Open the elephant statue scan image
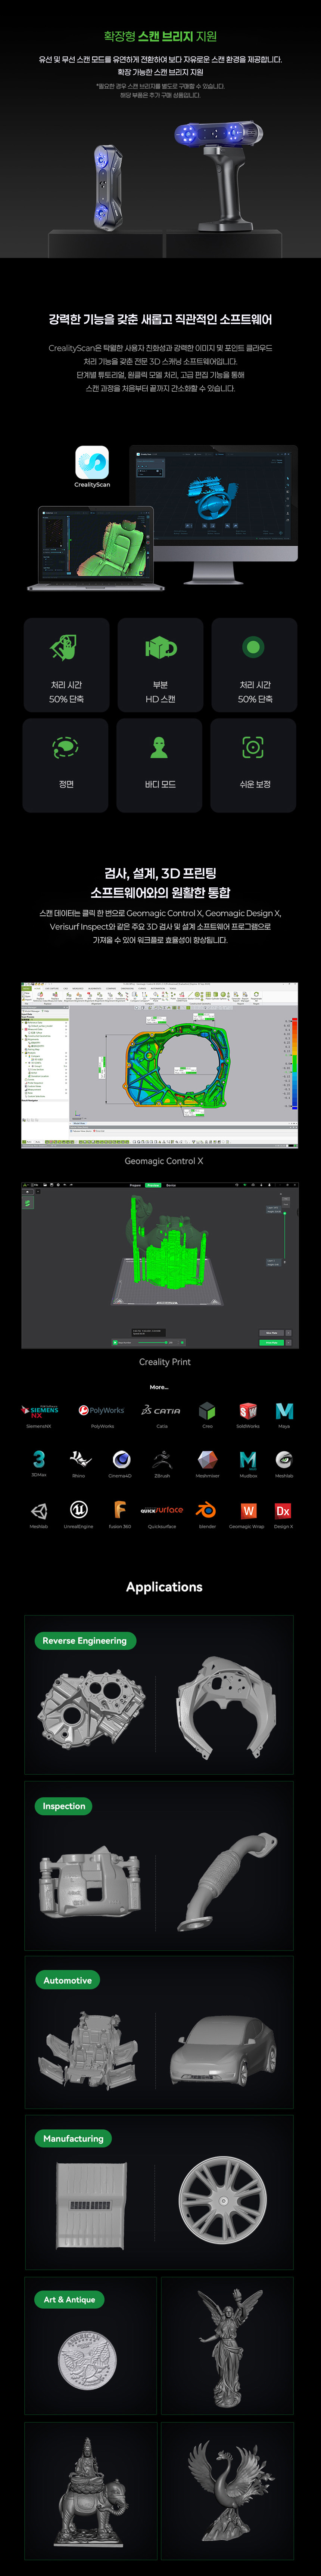Viewport: 321px width, 2576px height. click(91, 2491)
